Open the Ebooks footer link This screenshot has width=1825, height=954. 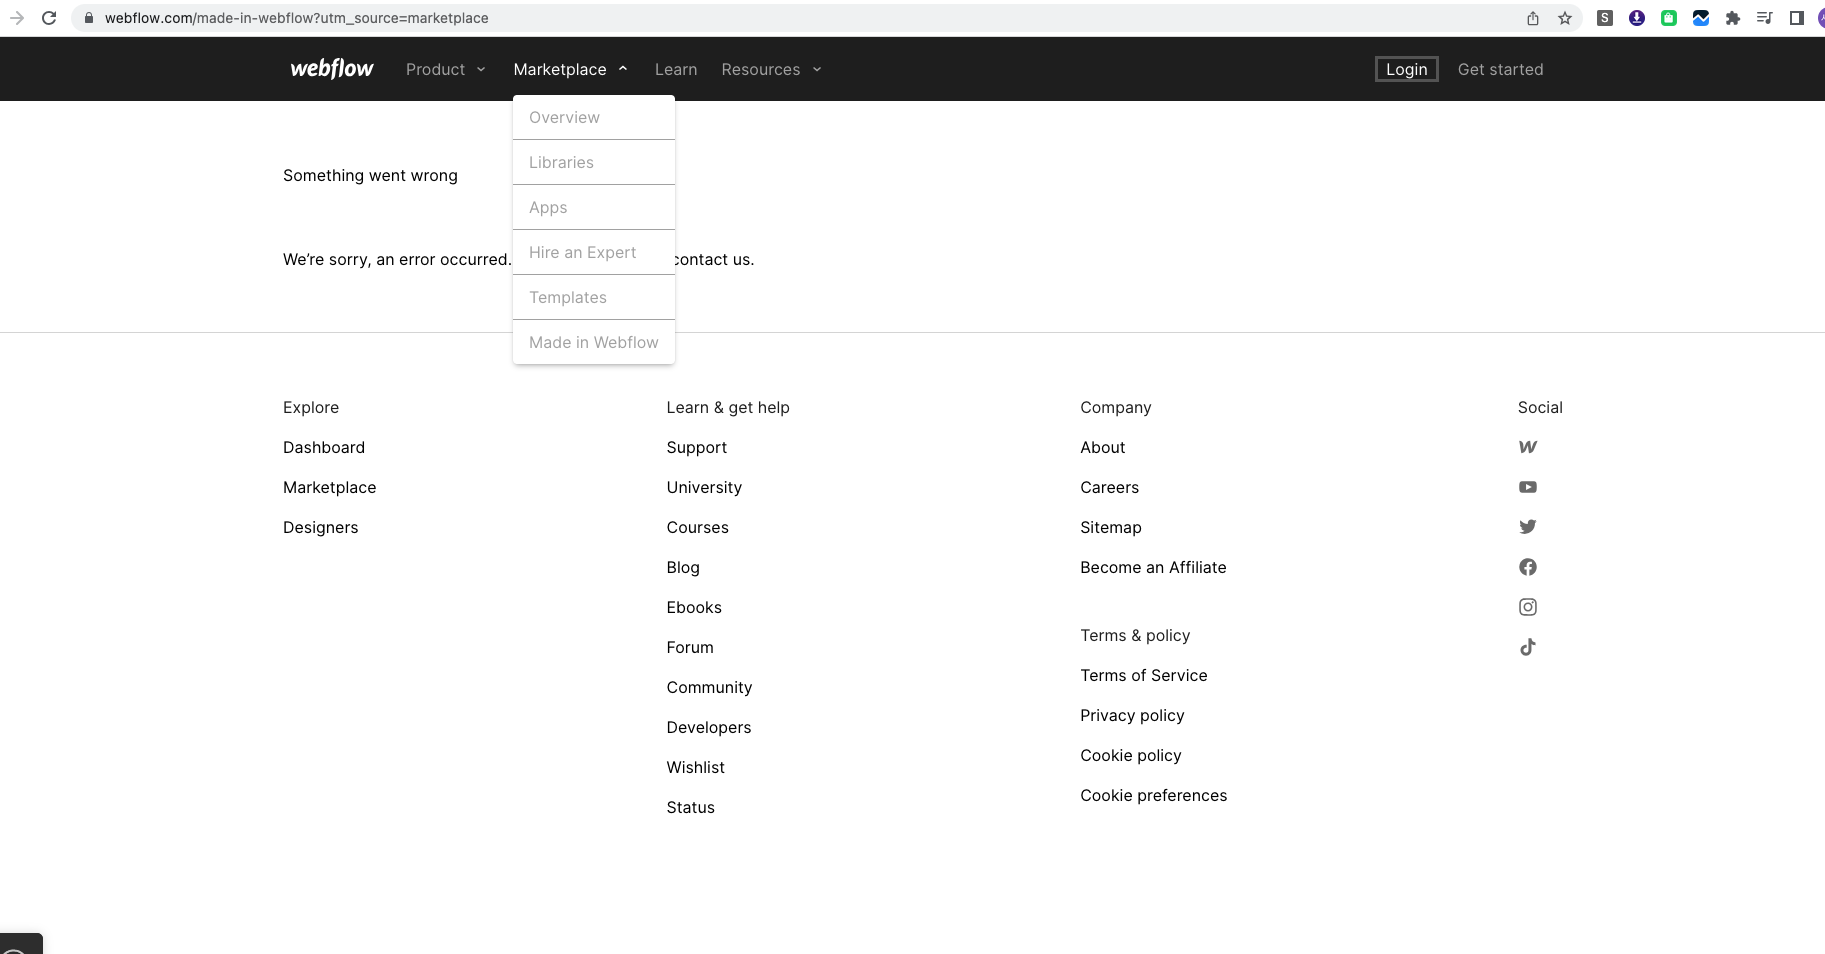(695, 607)
